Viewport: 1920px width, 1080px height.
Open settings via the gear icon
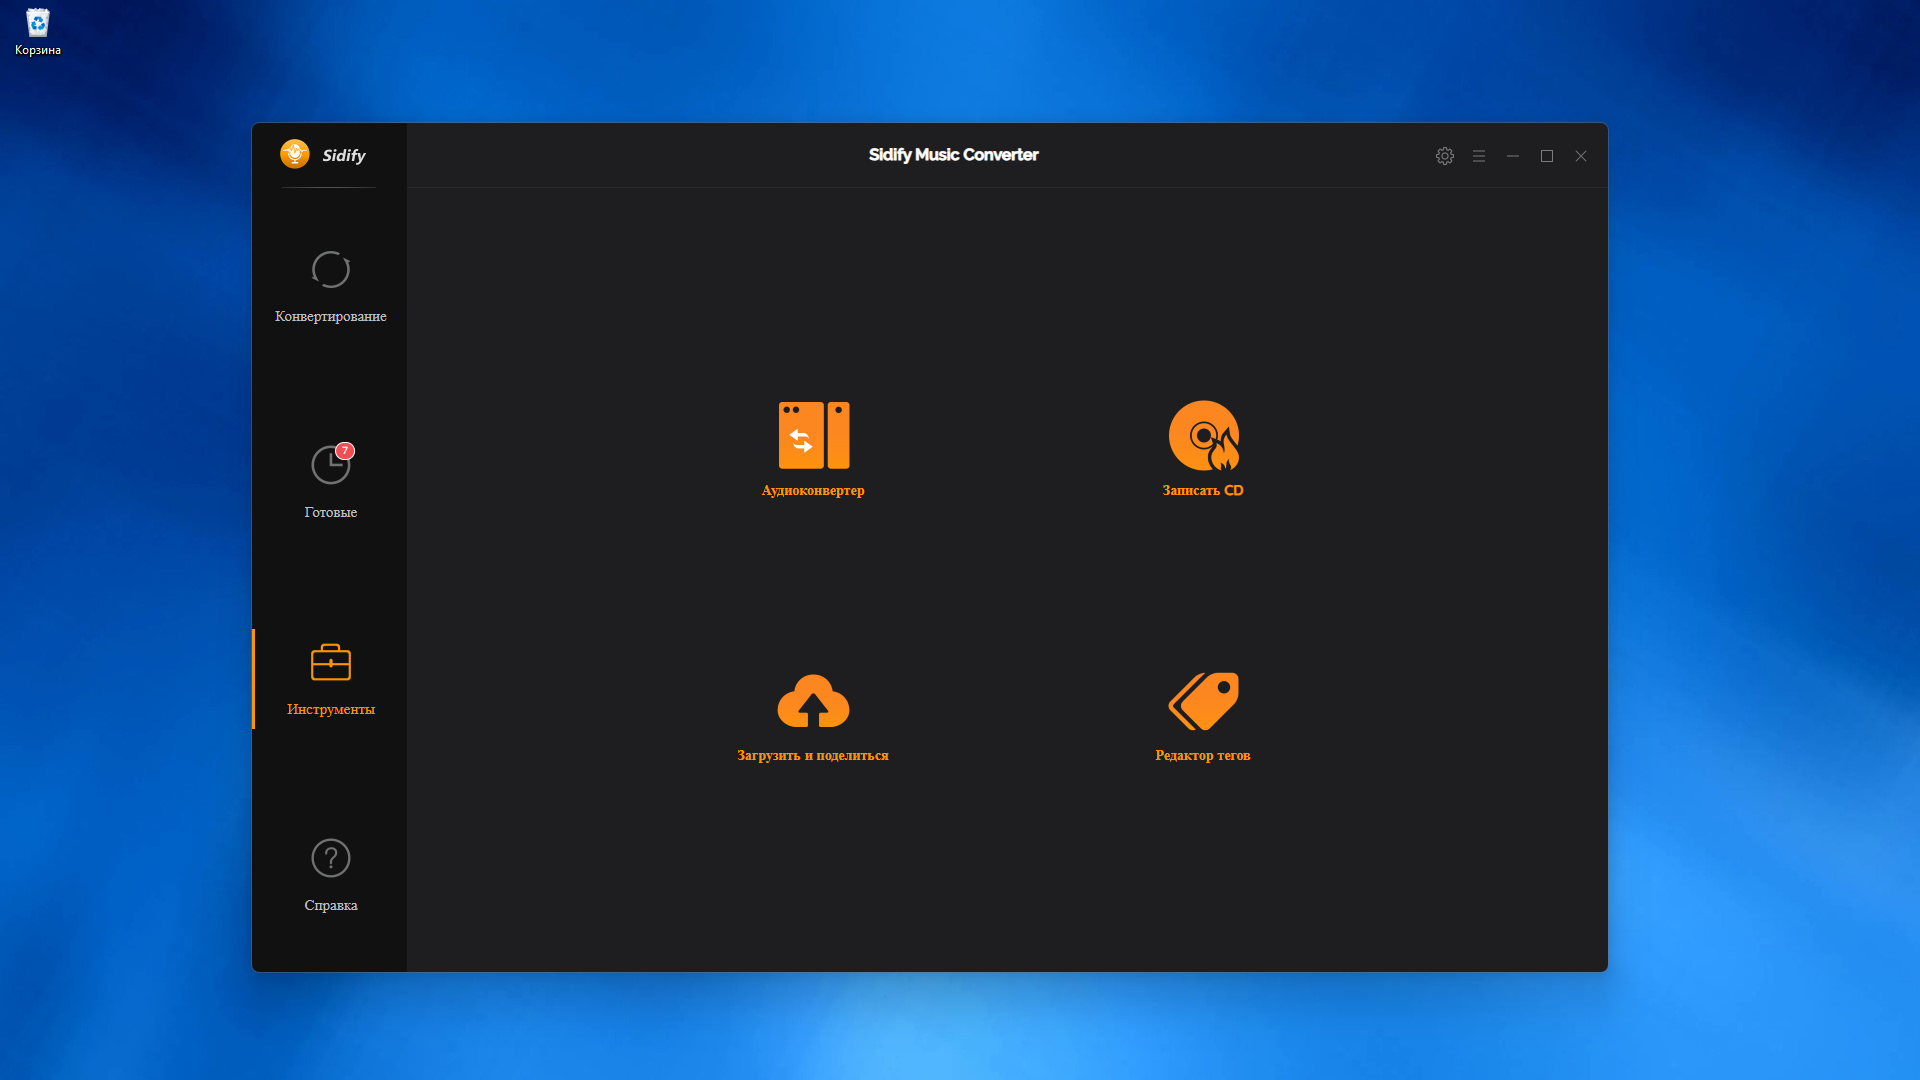1444,156
